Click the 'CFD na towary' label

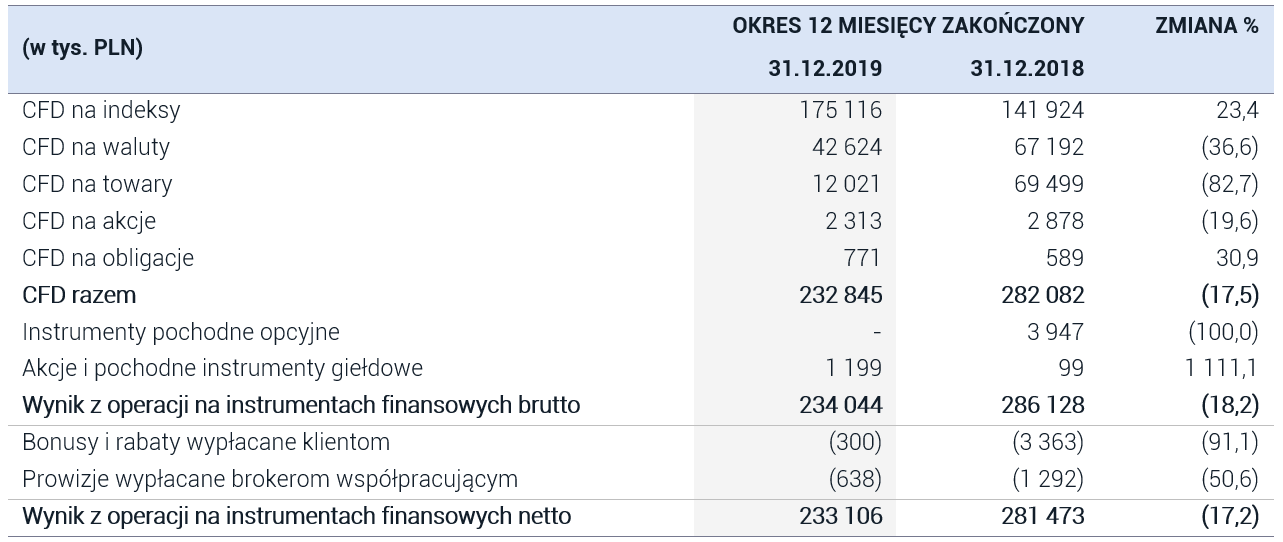pyautogui.click(x=97, y=184)
